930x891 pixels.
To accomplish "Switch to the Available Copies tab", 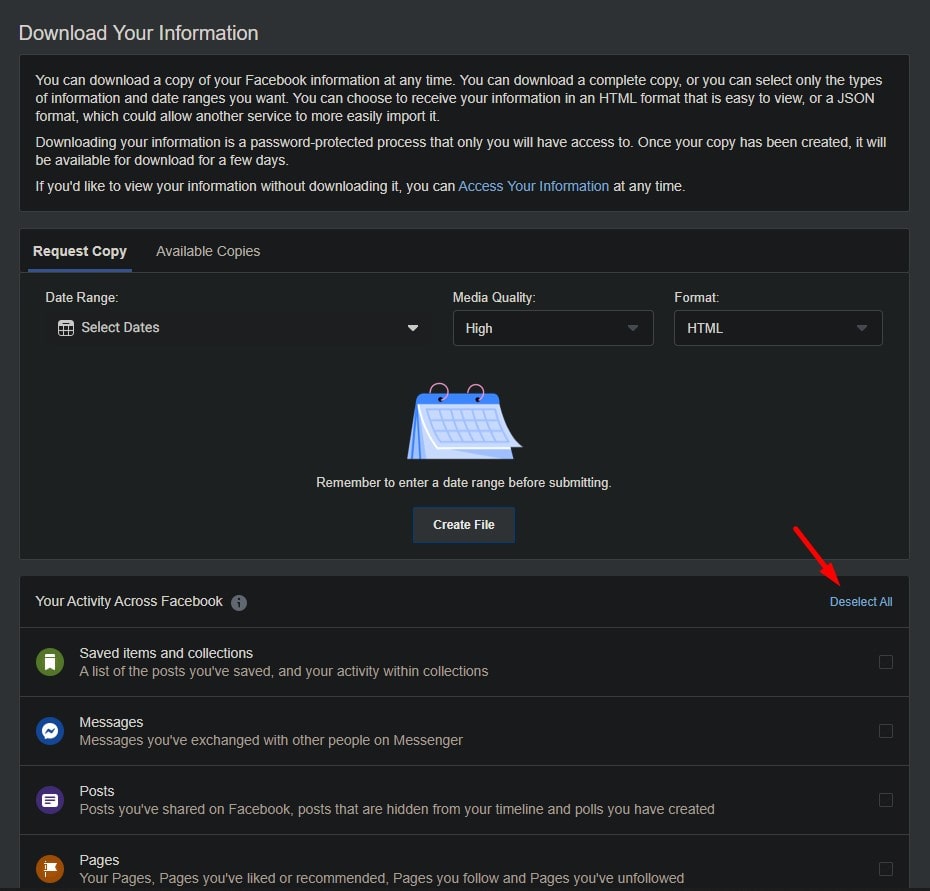I will point(207,251).
